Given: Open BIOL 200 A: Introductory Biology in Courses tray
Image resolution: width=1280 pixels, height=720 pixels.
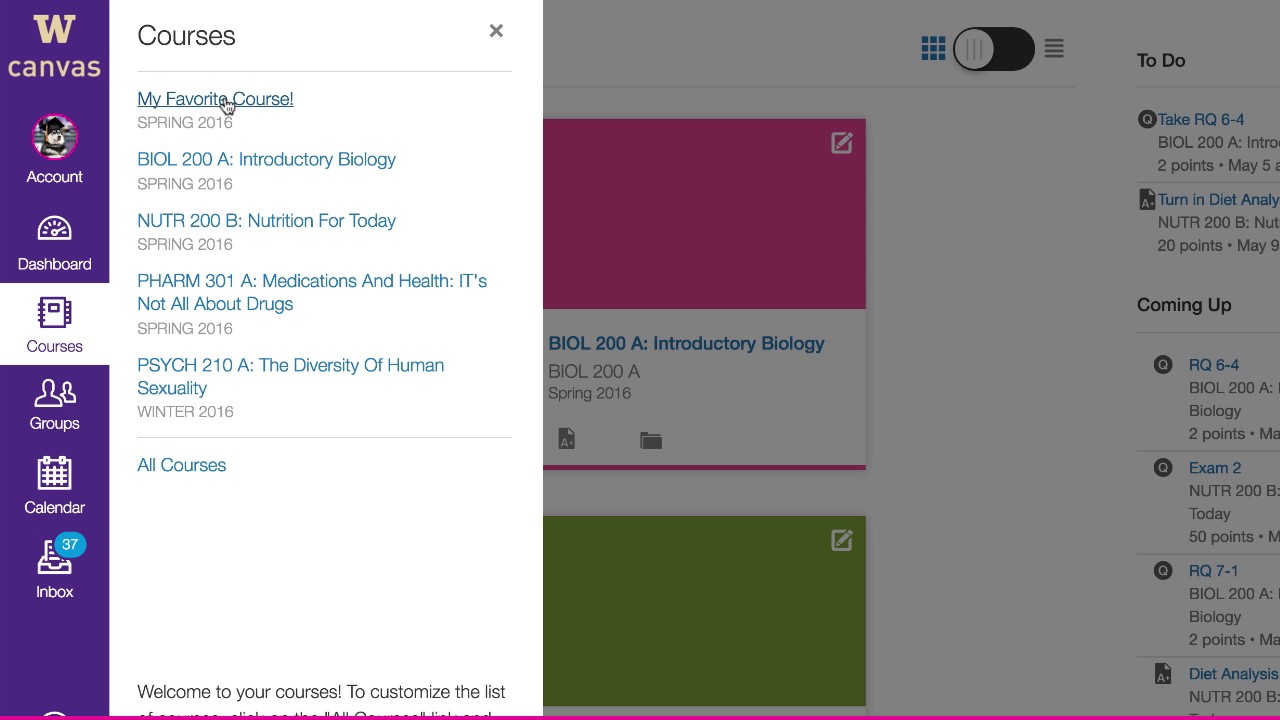Looking at the screenshot, I should [266, 159].
